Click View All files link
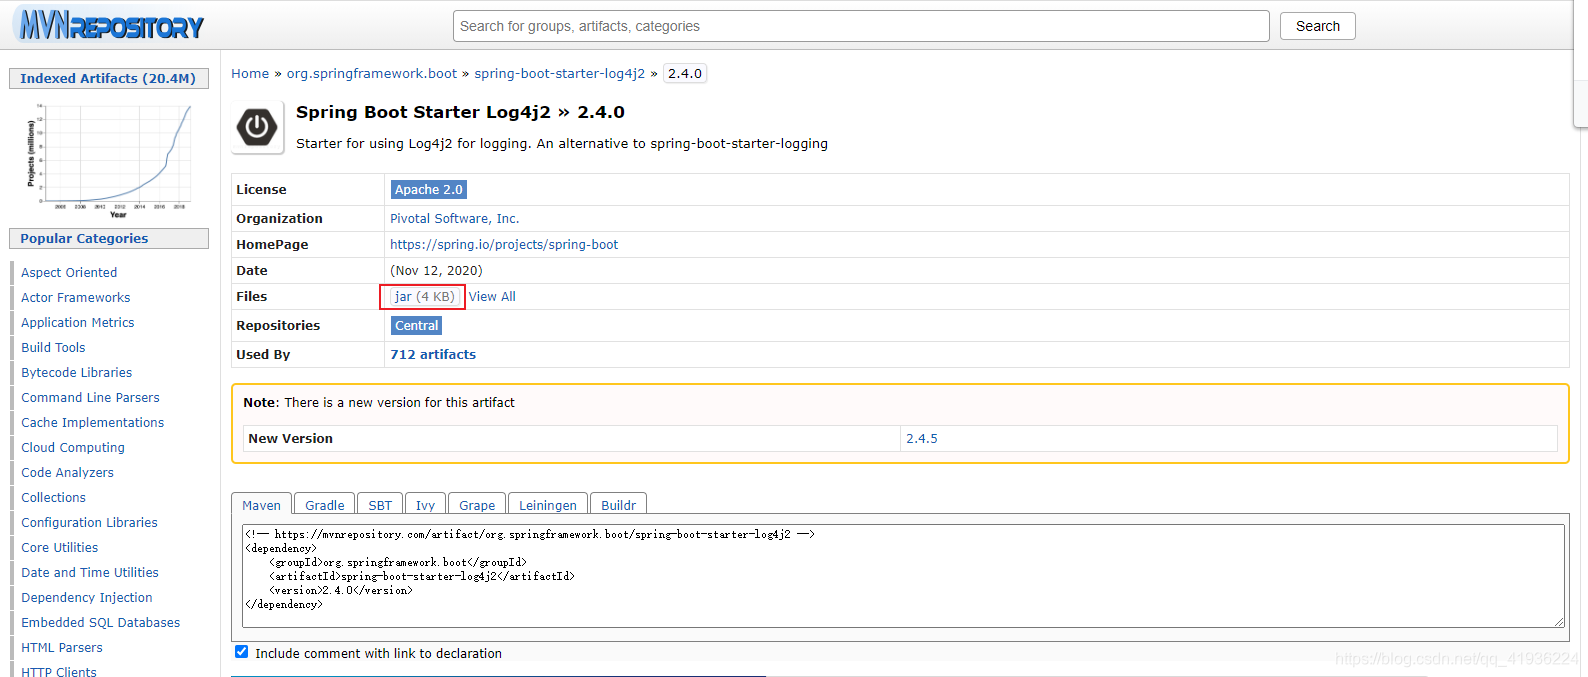1588x677 pixels. 492,296
